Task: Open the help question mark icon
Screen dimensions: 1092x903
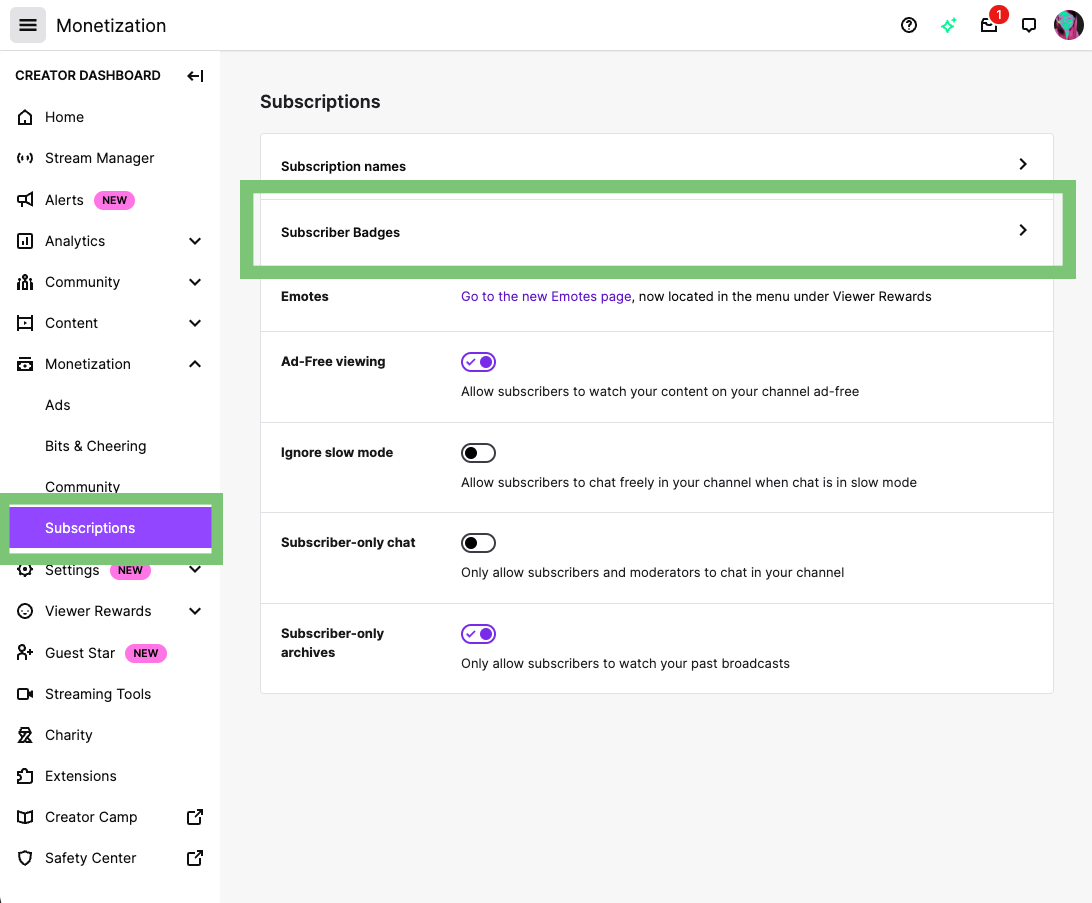Action: [x=908, y=25]
